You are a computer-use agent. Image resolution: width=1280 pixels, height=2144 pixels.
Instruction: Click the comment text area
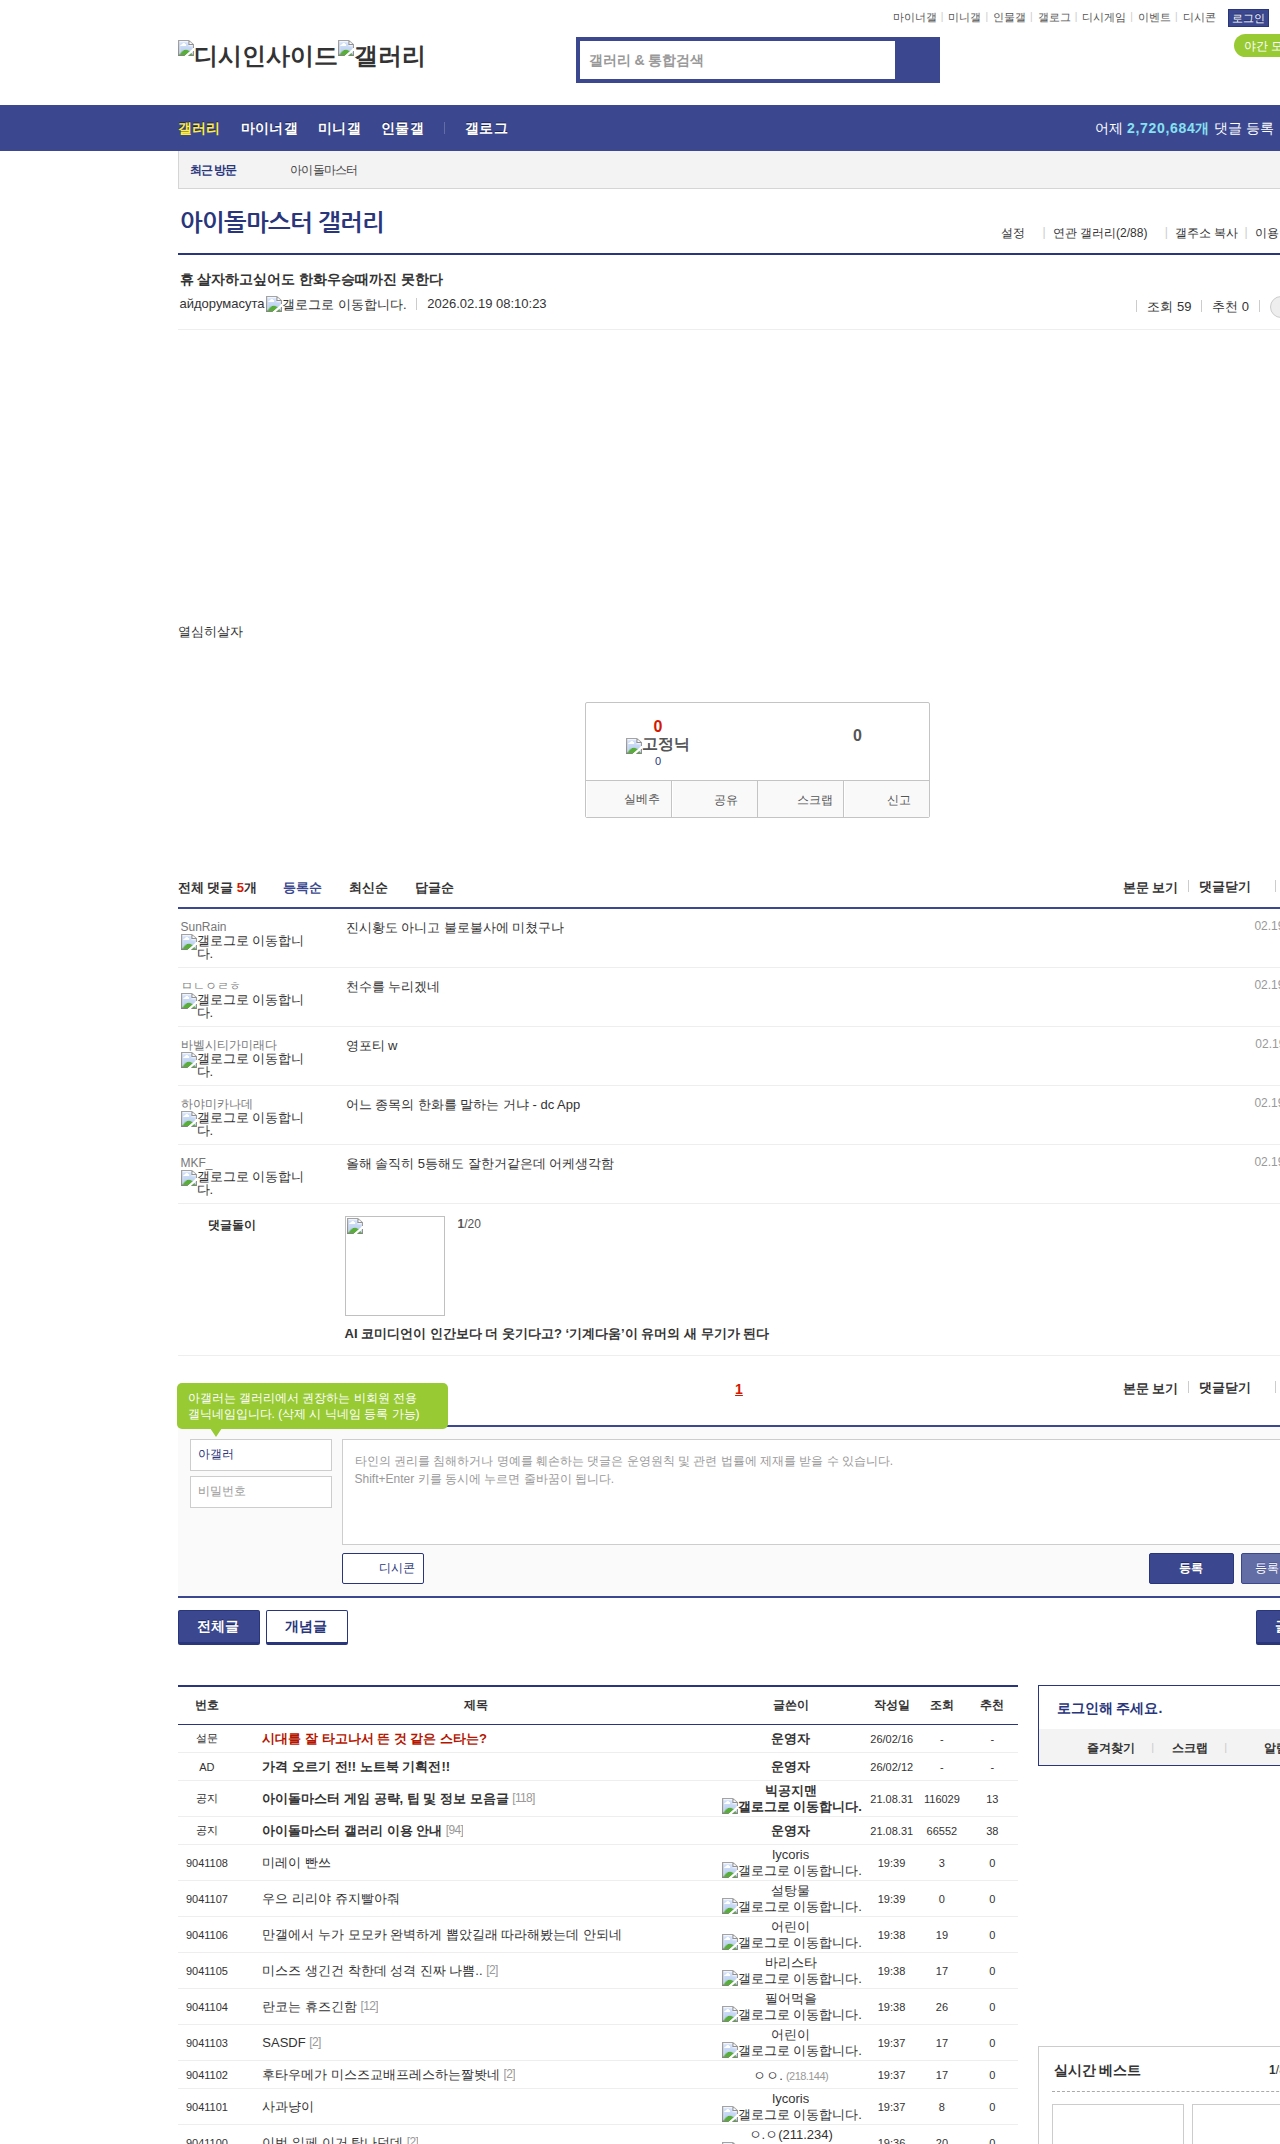click(810, 1492)
